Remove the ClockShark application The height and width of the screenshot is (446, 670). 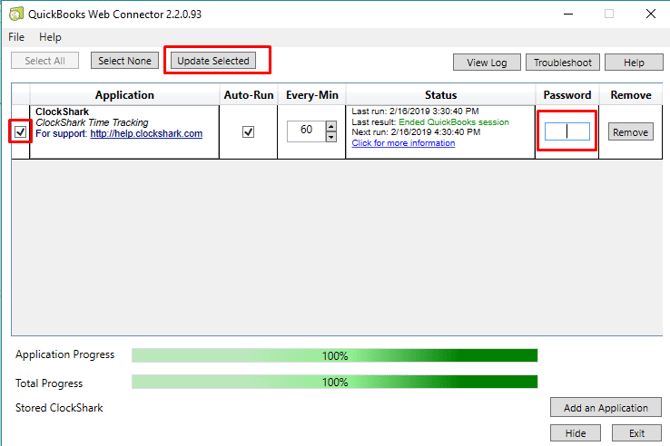point(630,132)
